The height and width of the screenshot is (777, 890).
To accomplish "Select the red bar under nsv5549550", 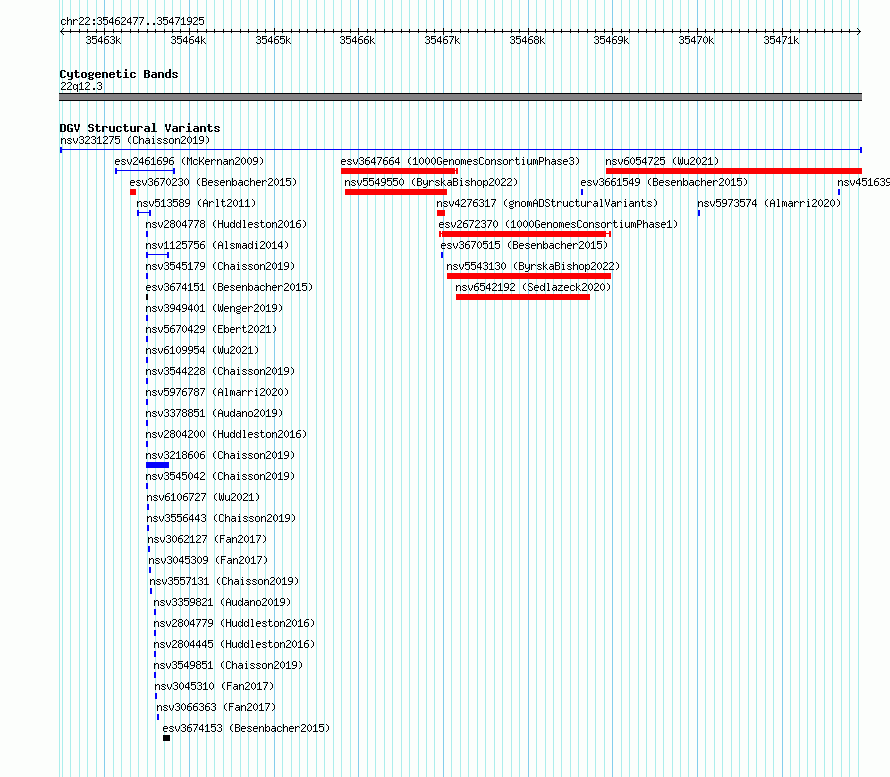I will [396, 192].
